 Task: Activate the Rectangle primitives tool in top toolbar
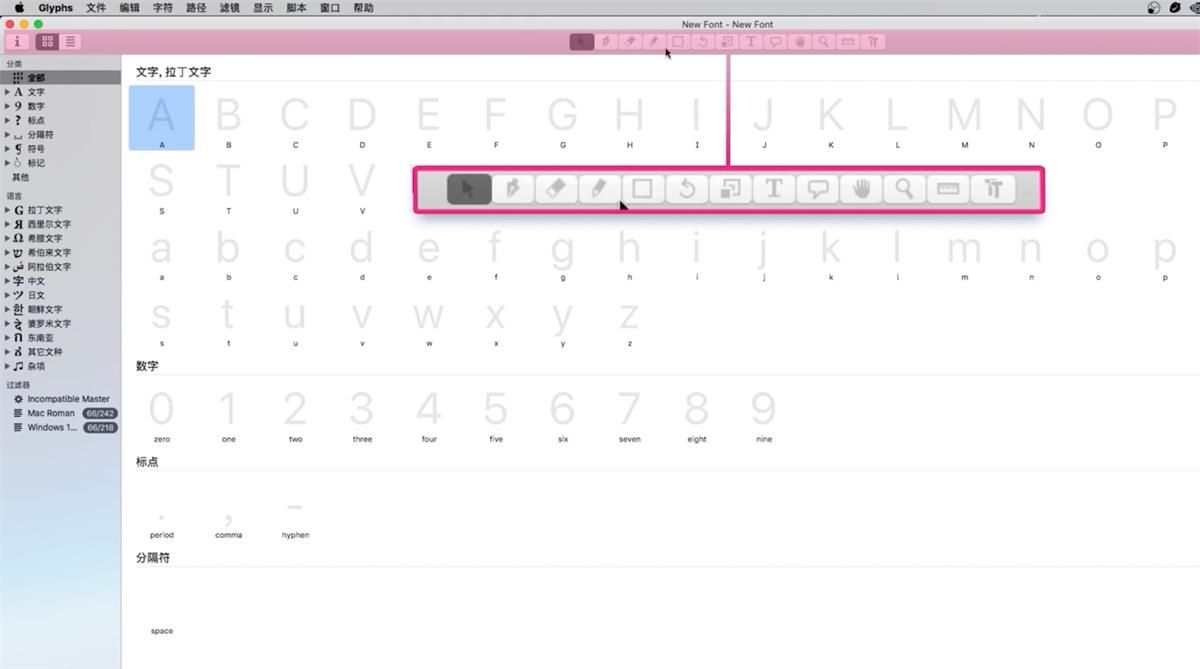pyautogui.click(x=678, y=42)
